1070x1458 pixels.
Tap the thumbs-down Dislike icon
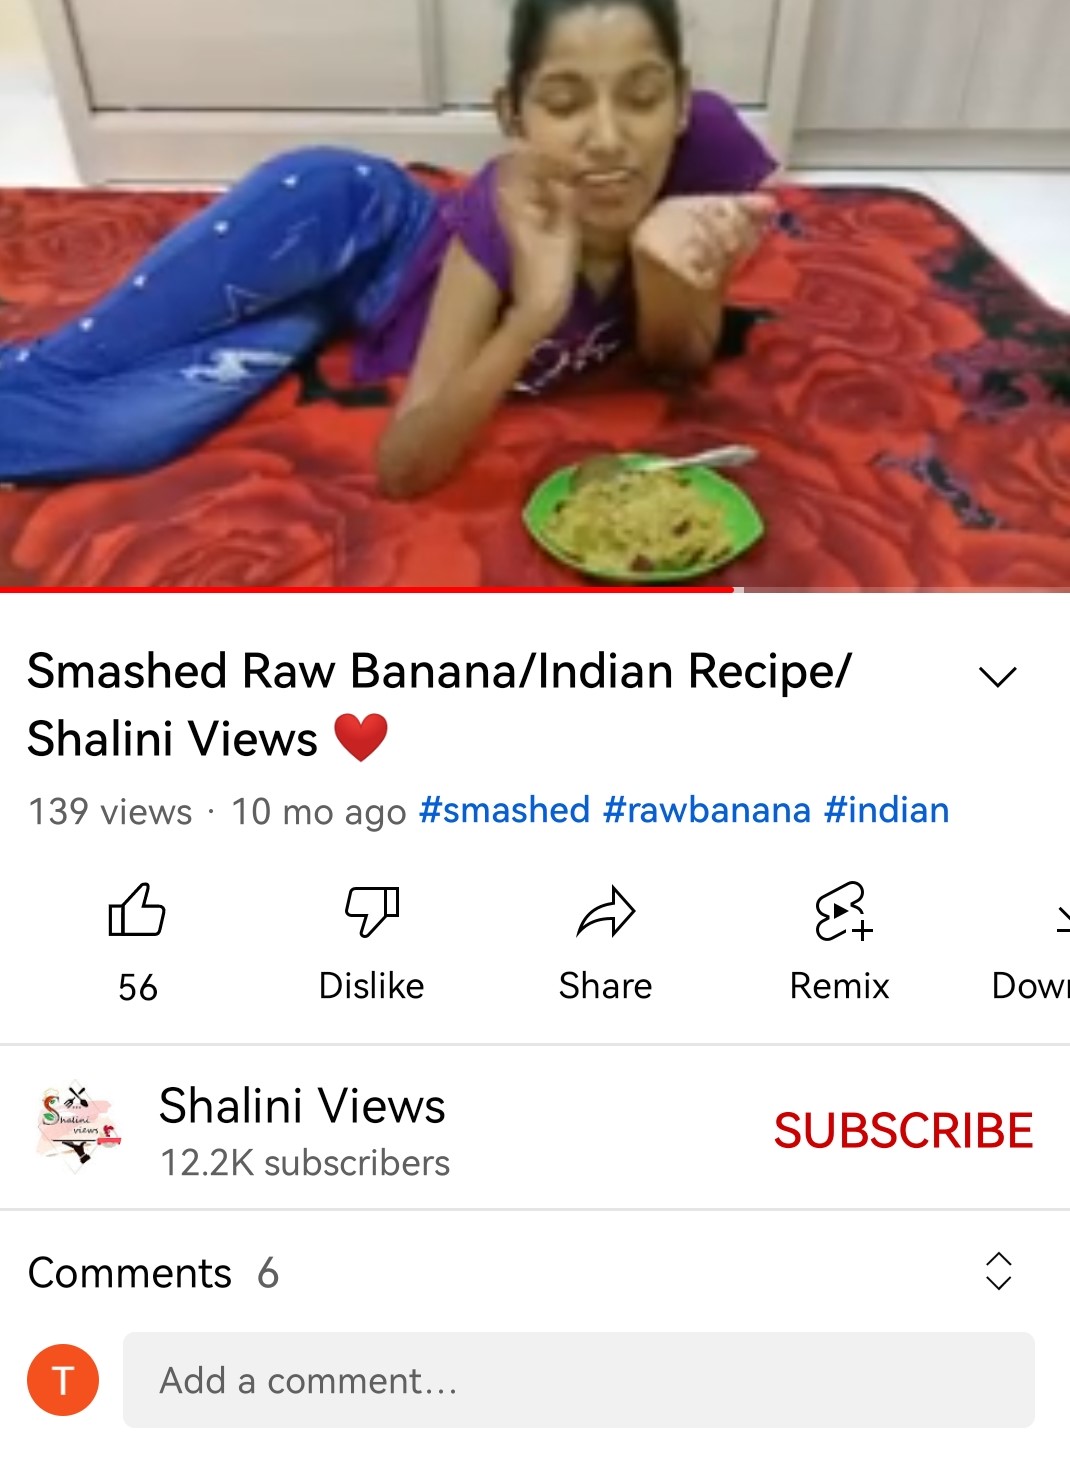coord(371,910)
